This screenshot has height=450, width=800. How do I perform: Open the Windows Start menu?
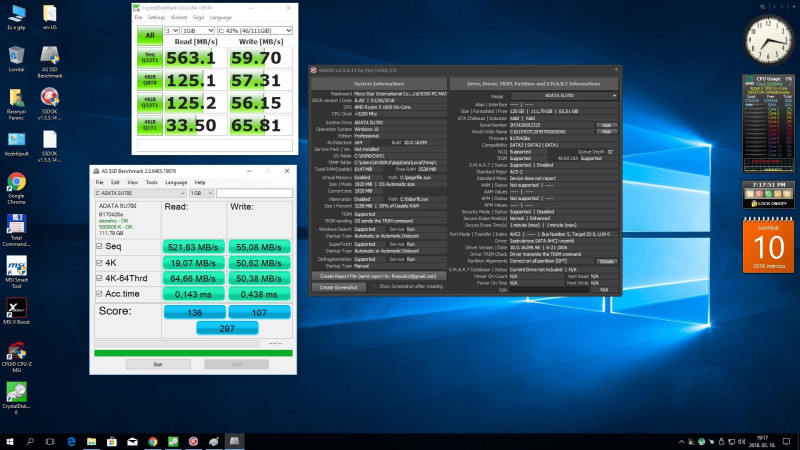coord(10,441)
